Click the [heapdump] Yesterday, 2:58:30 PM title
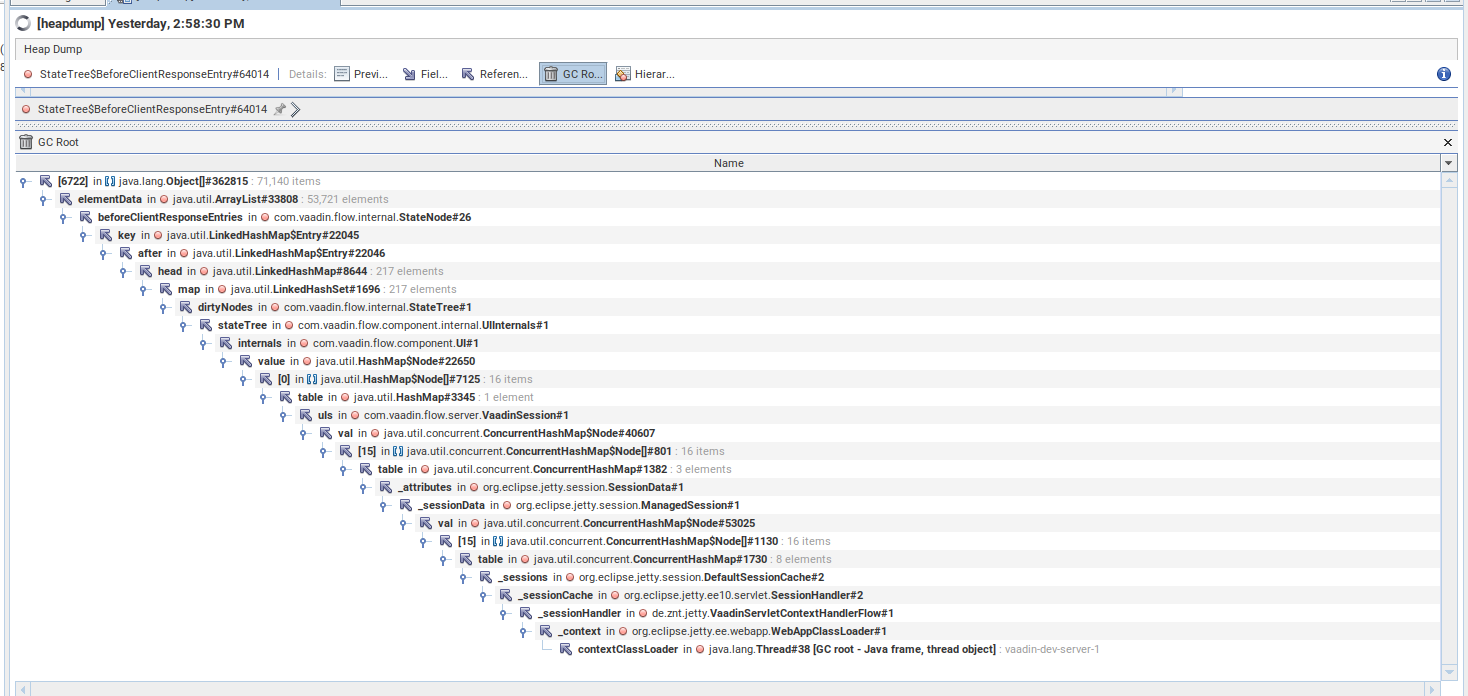The width and height of the screenshot is (1468, 696). click(140, 23)
